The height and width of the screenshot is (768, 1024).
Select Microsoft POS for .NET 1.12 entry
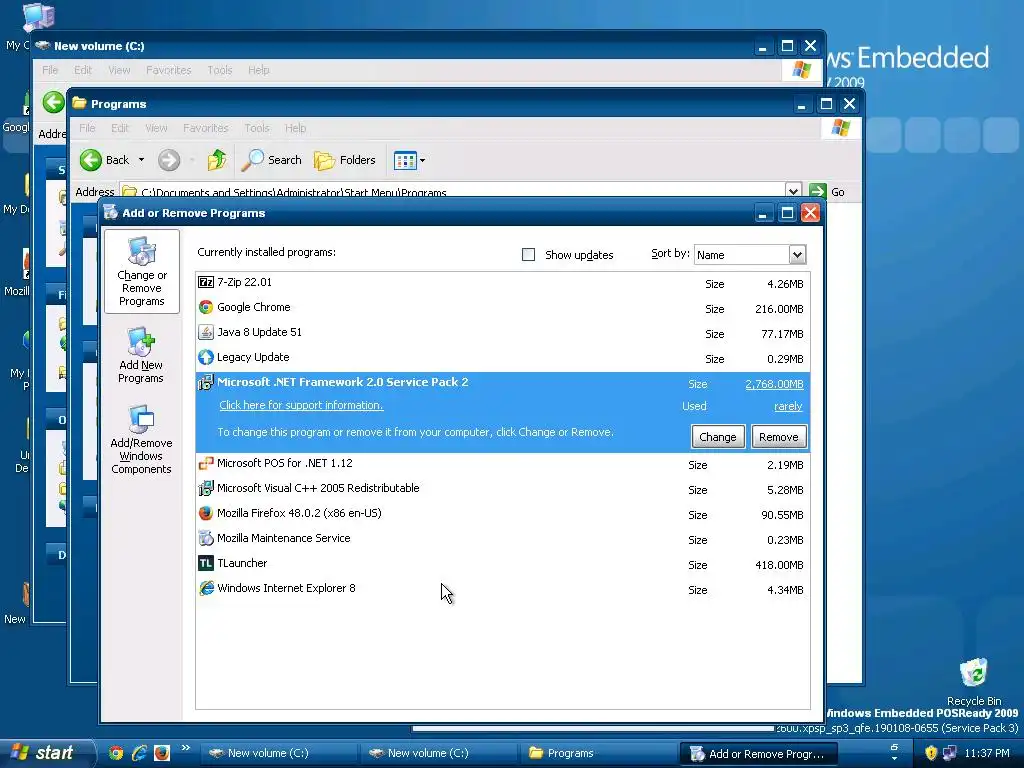coord(502,464)
